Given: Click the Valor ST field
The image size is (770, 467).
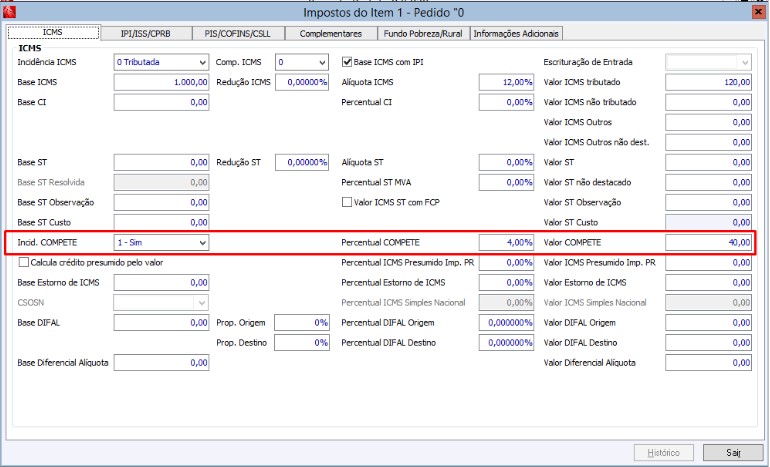Looking at the screenshot, I should 708,162.
